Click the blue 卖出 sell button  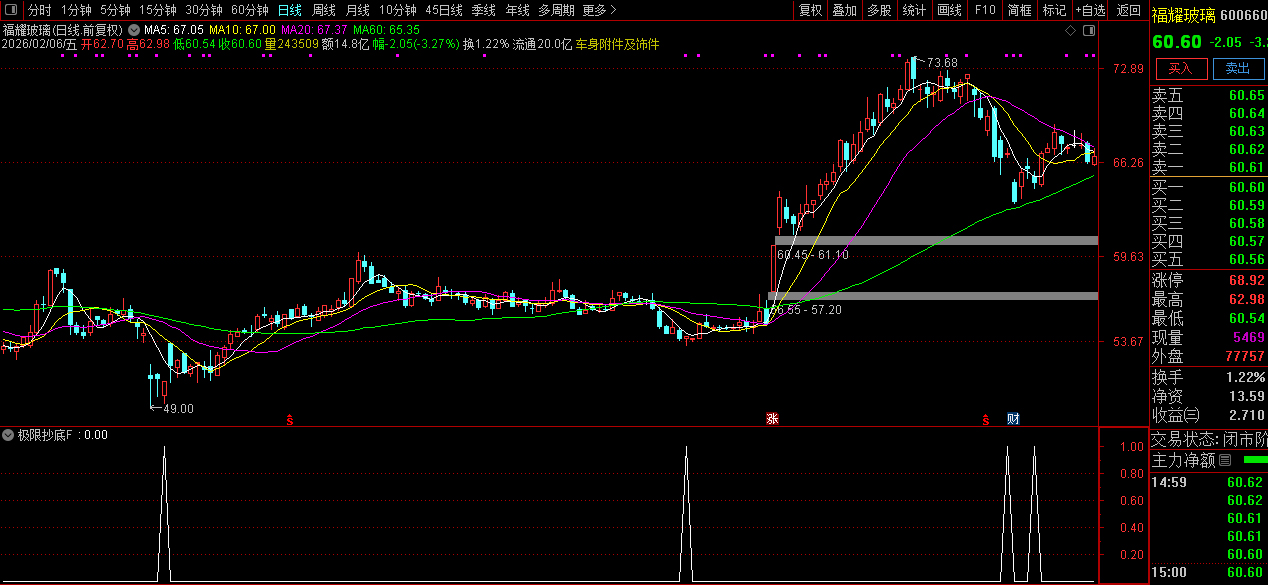pos(1237,68)
